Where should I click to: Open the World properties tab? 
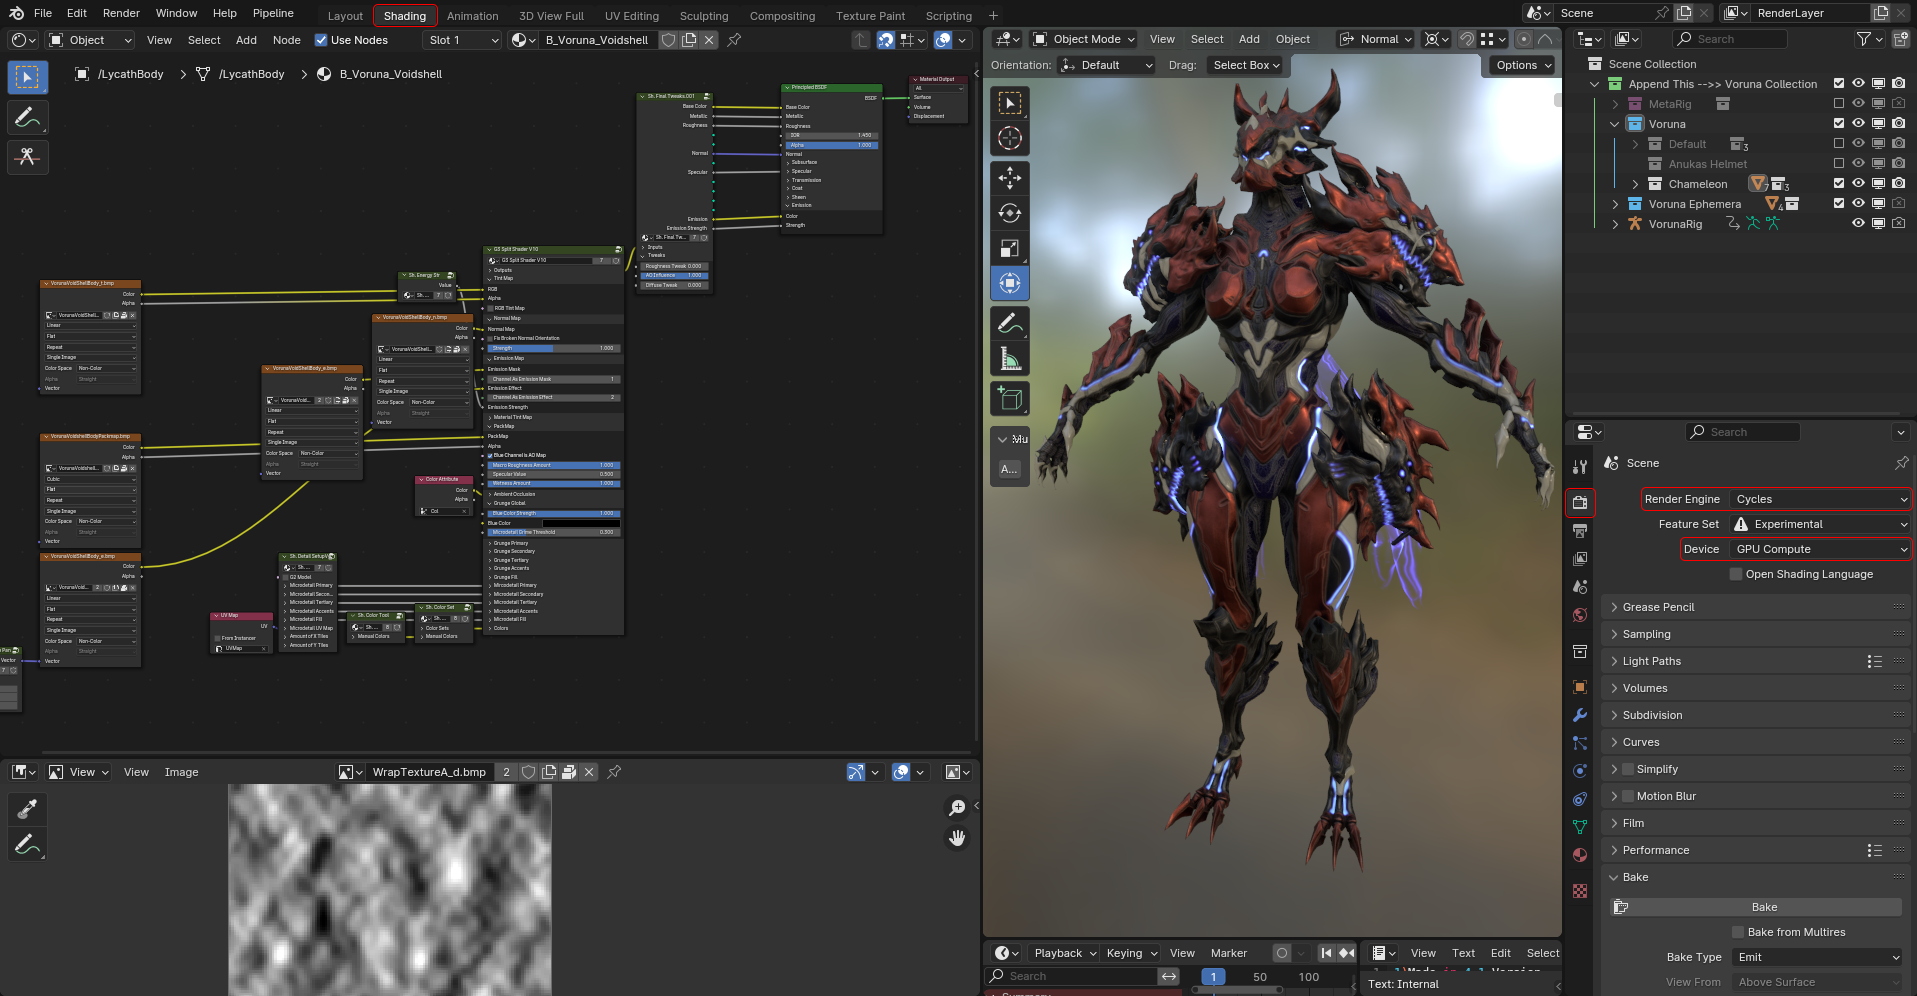pos(1580,615)
